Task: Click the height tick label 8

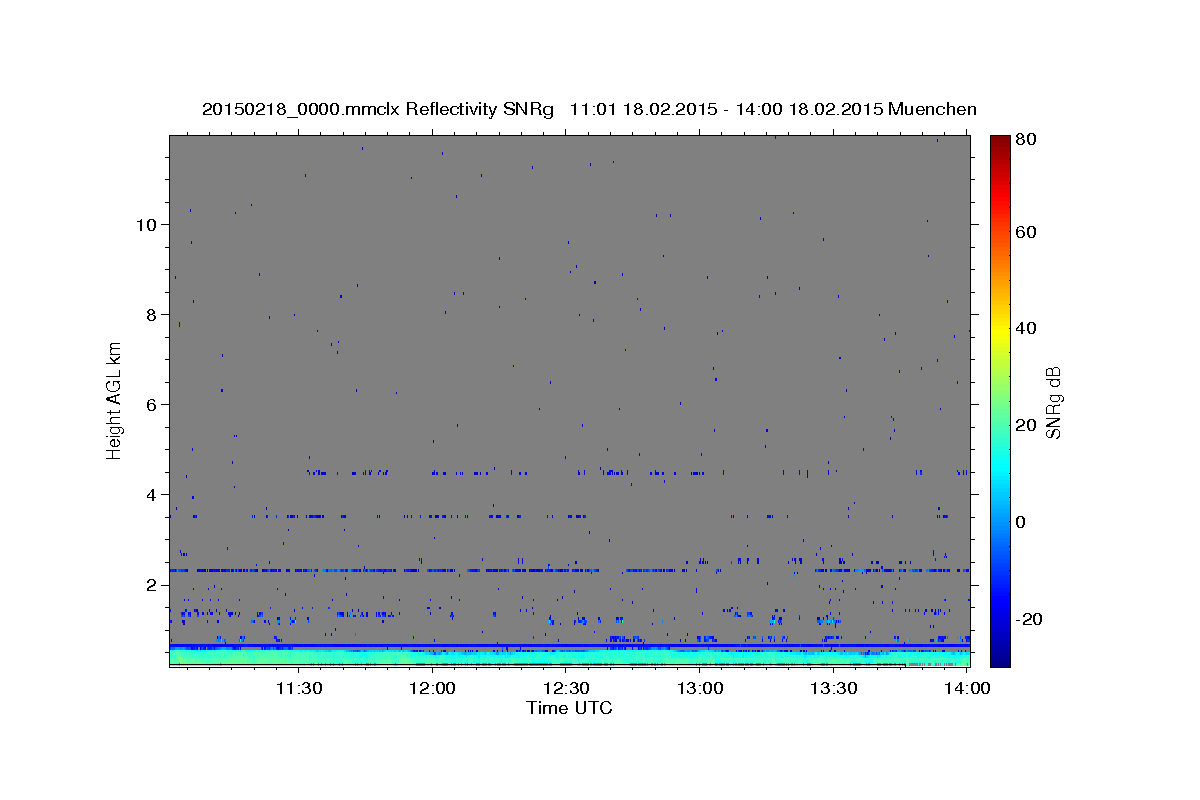Action: point(151,314)
